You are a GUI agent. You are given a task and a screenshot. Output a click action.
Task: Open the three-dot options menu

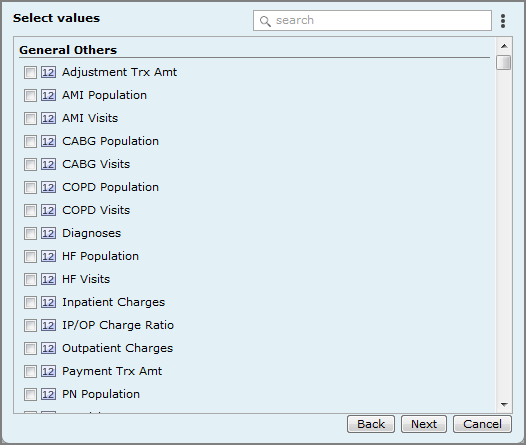[x=503, y=21]
